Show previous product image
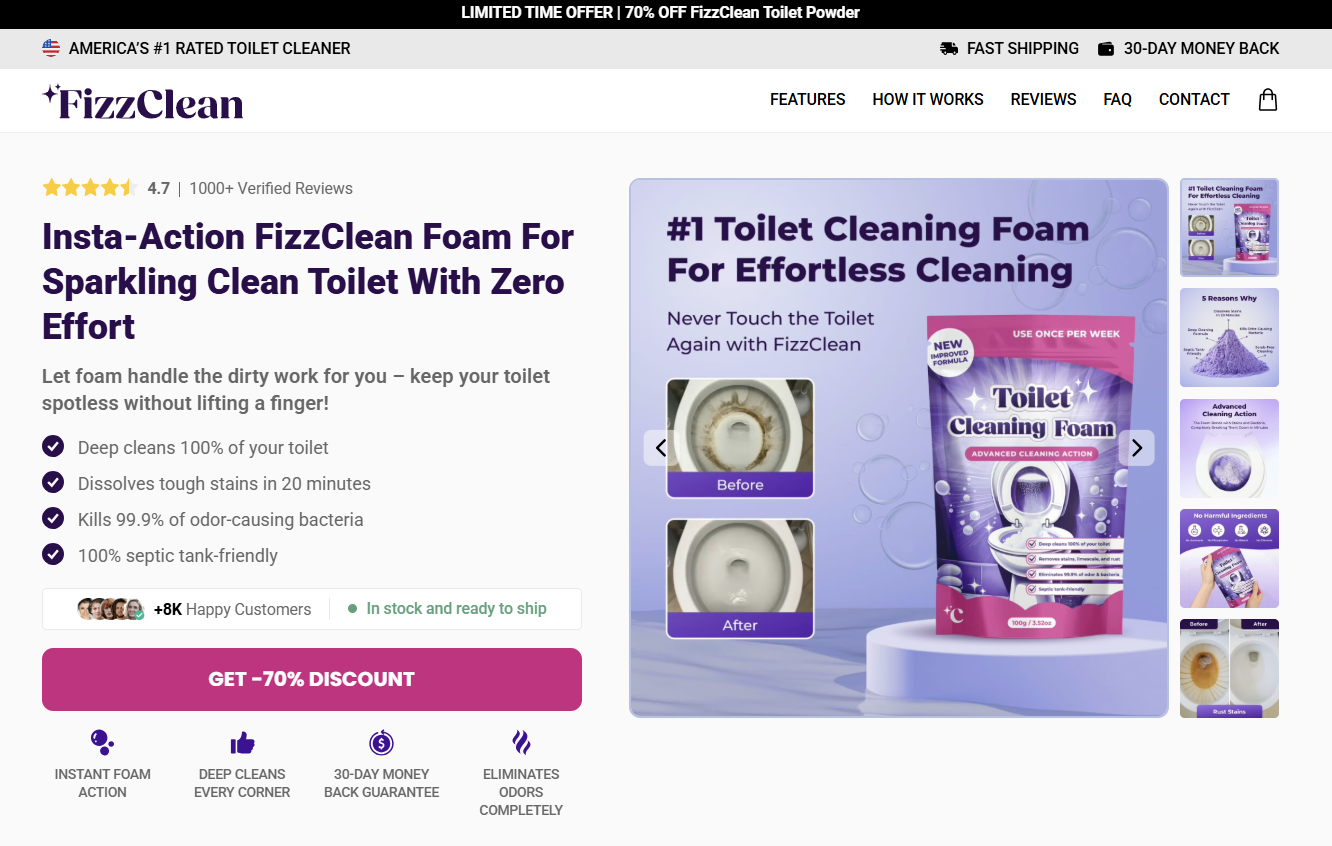The image size is (1332, 846). click(x=661, y=448)
